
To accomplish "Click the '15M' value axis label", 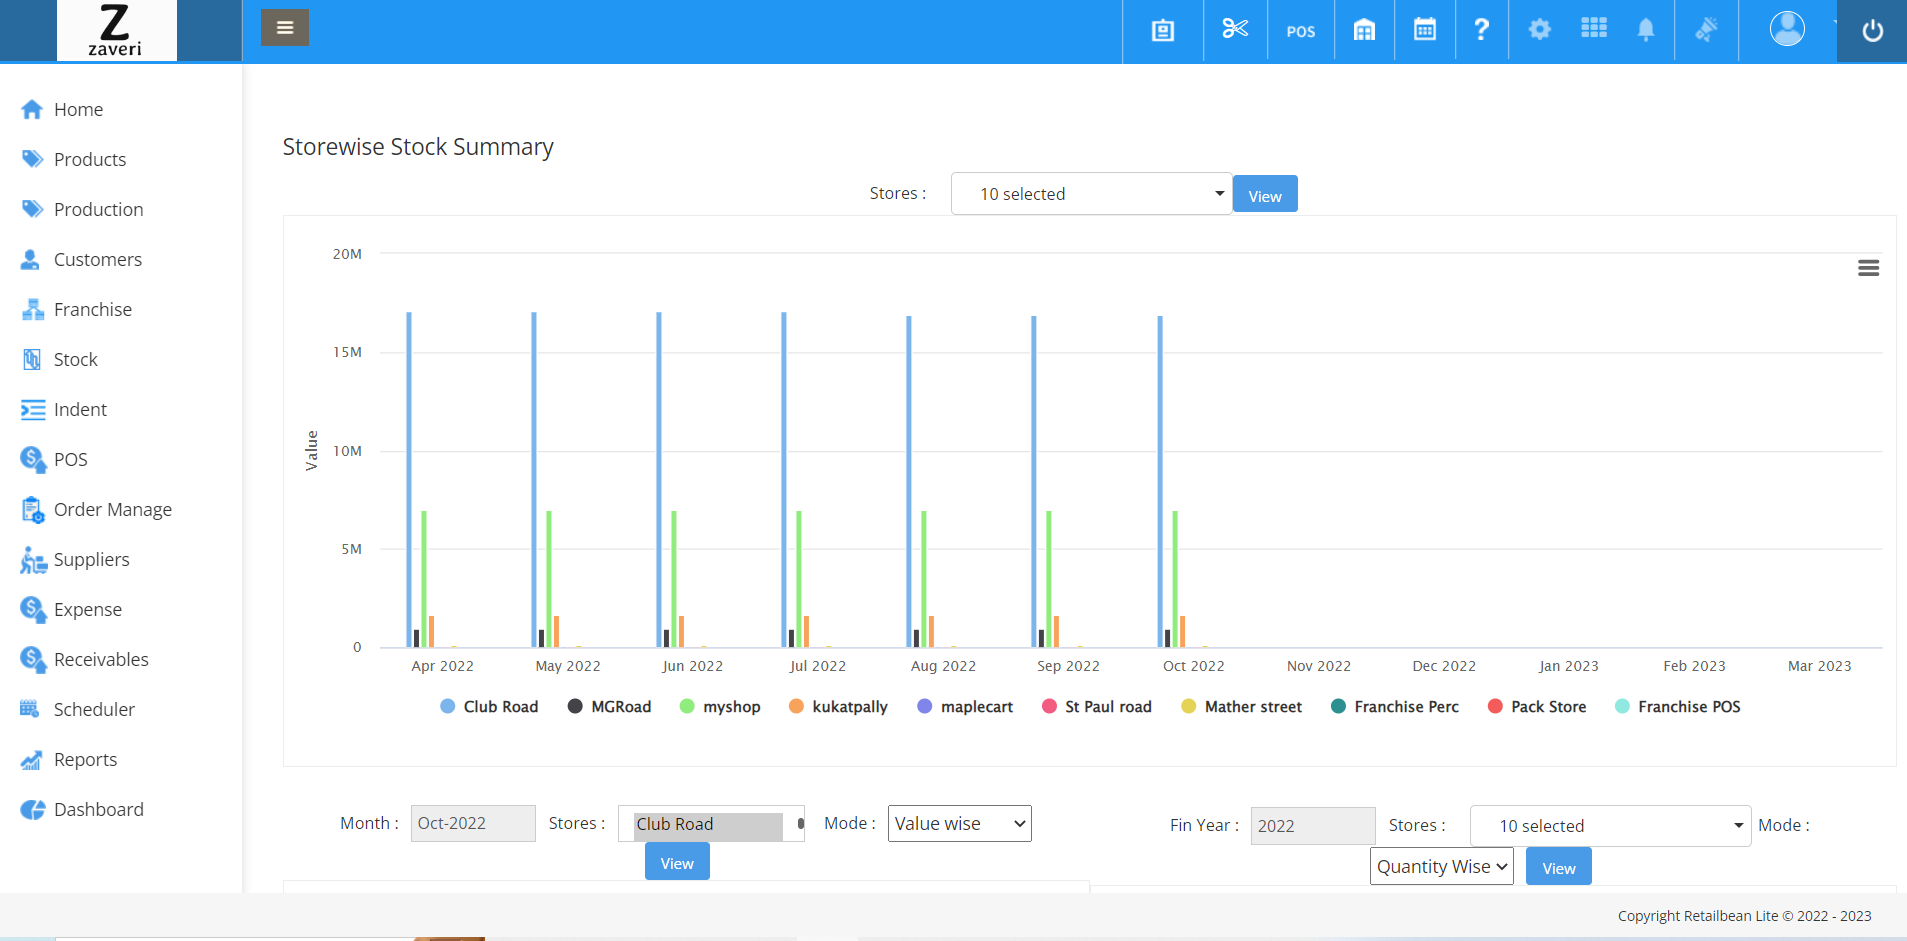I will (x=347, y=352).
